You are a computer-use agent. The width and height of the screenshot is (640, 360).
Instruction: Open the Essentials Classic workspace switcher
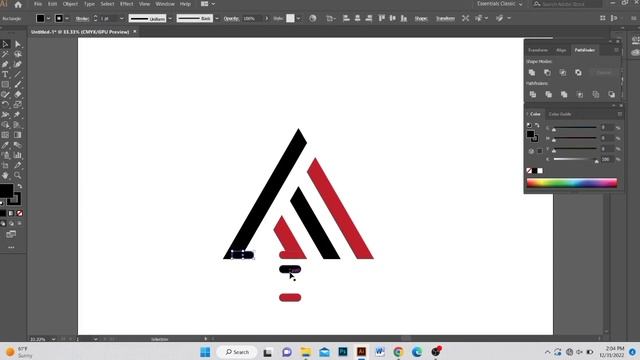tap(500, 4)
